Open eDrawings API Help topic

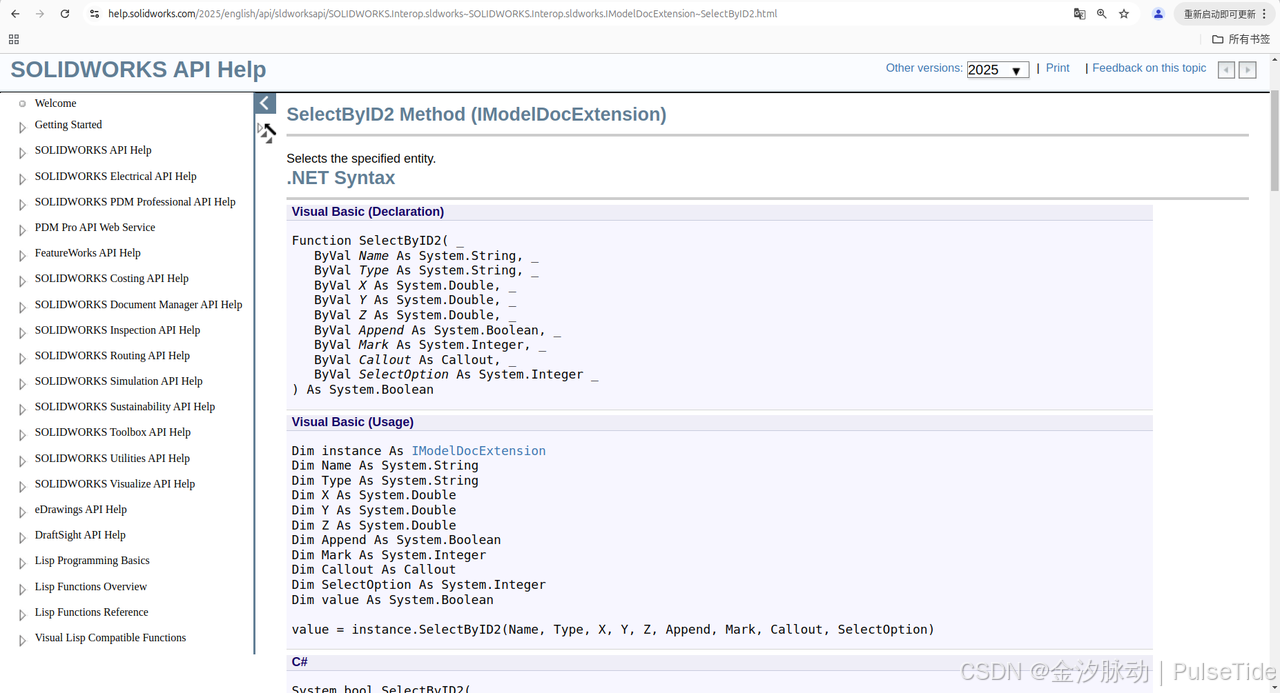pos(81,509)
